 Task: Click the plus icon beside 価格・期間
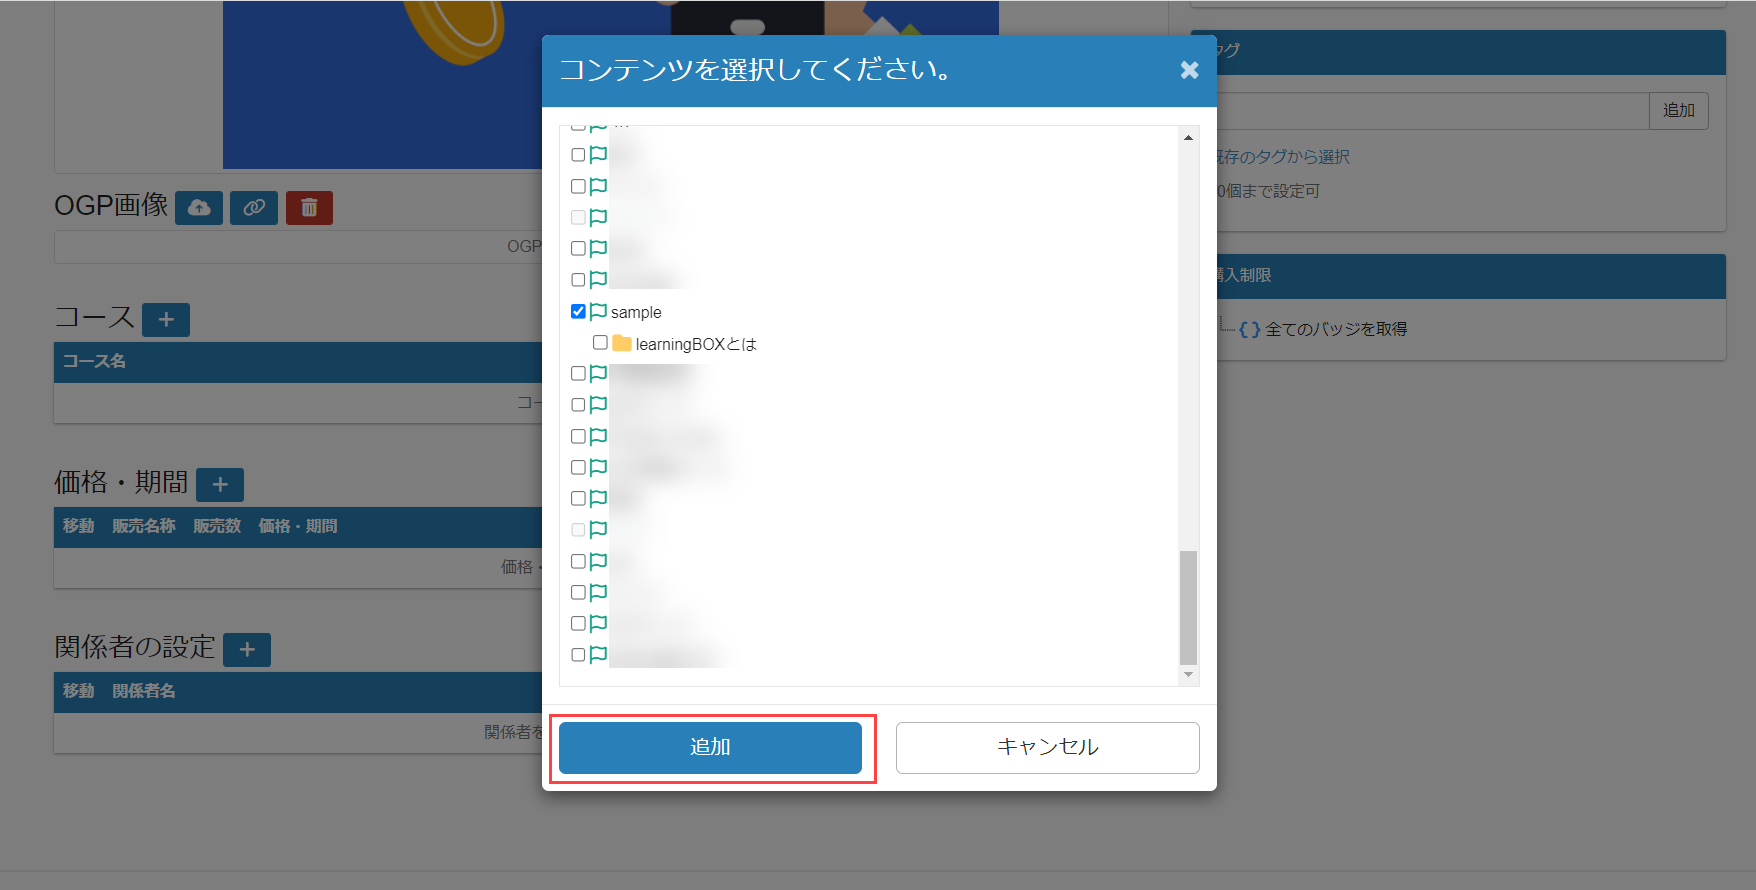pos(220,485)
